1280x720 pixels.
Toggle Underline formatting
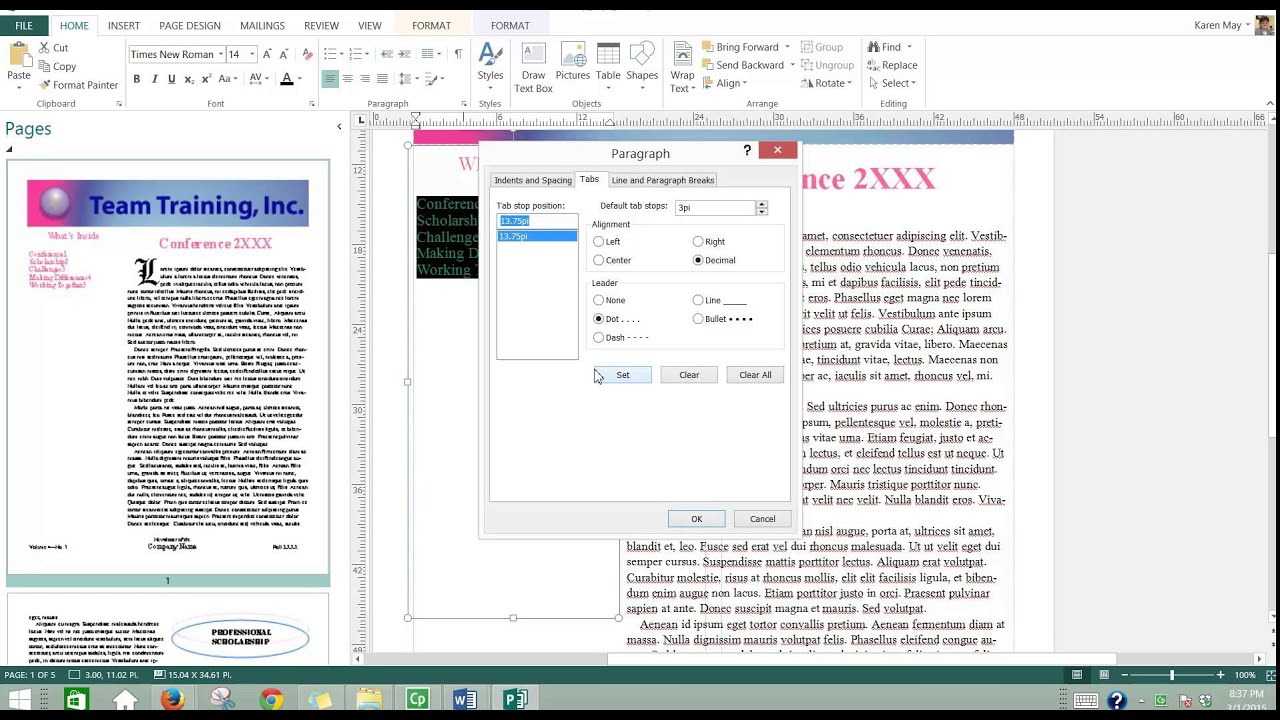pos(171,79)
